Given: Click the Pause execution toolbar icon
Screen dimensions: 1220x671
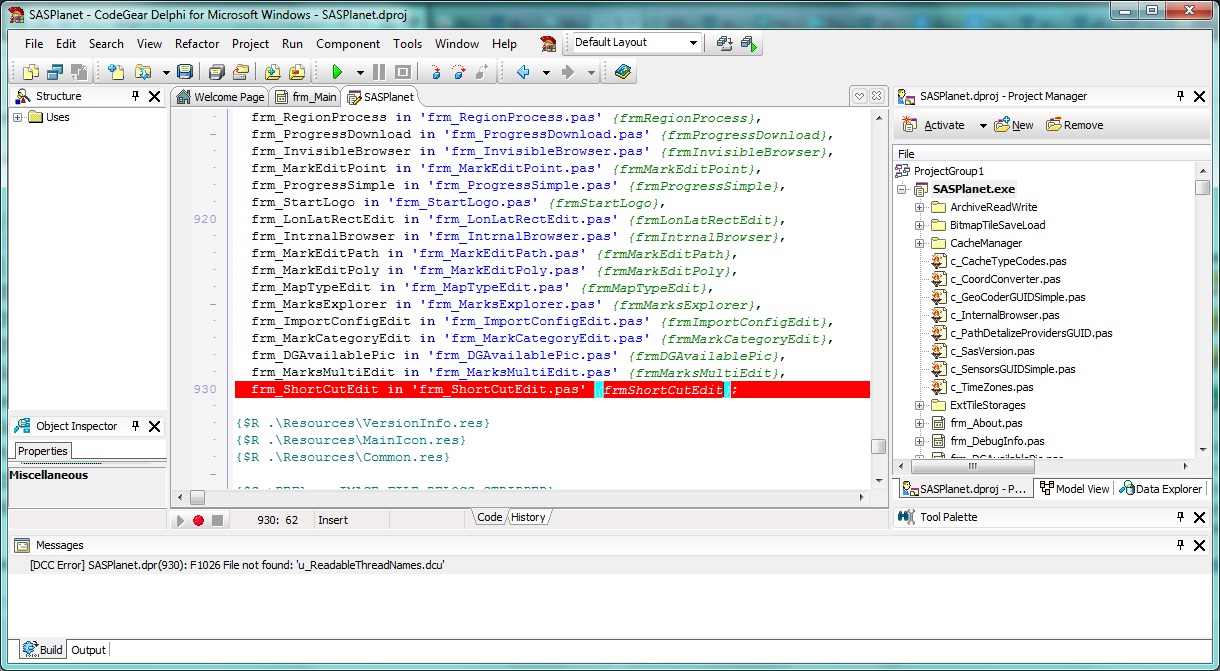Looking at the screenshot, I should (x=379, y=72).
